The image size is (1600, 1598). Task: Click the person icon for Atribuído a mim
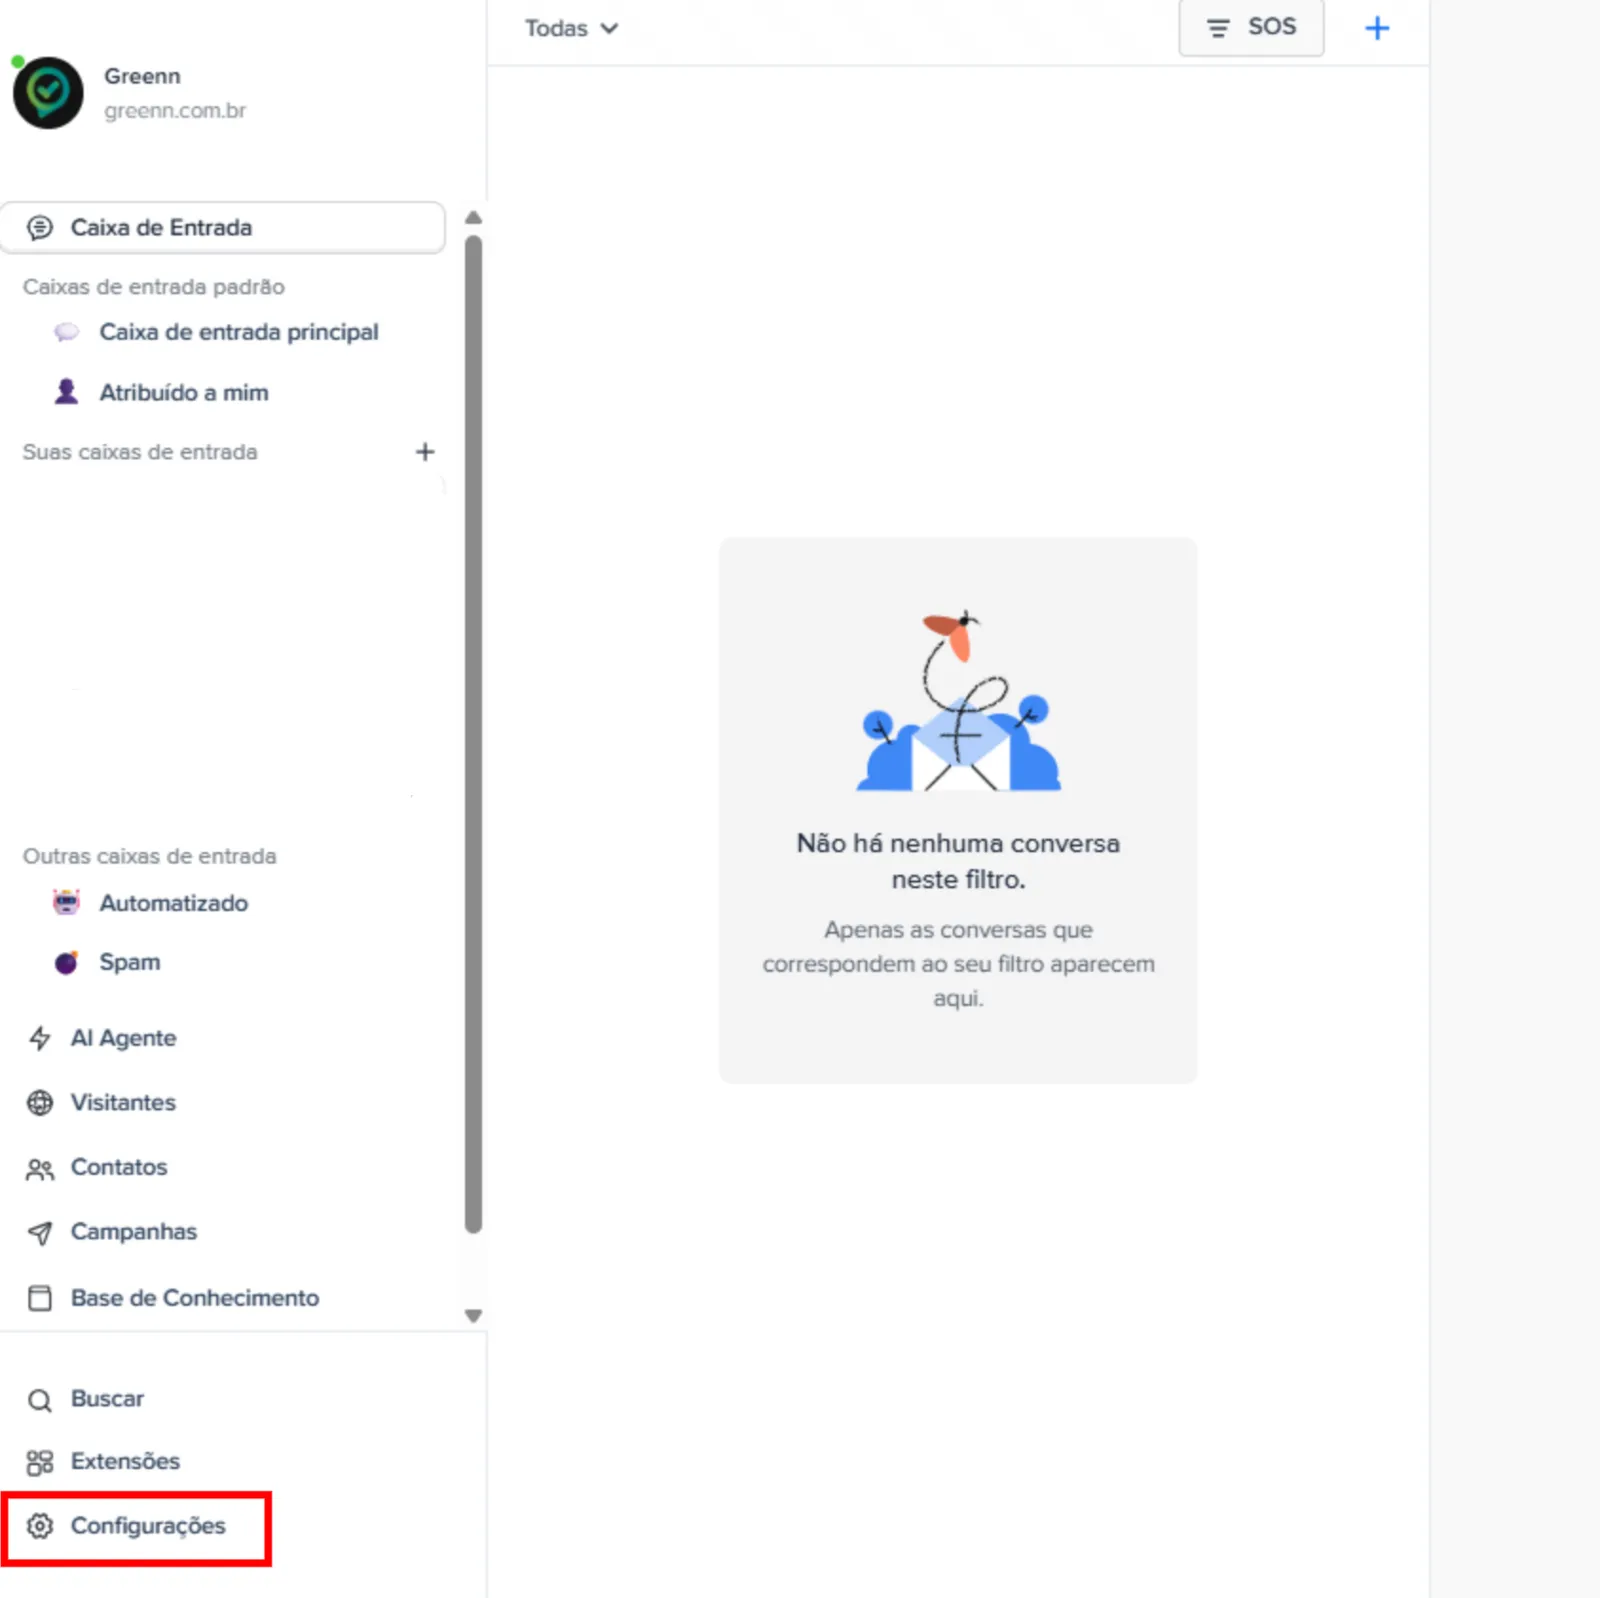pyautogui.click(x=66, y=392)
